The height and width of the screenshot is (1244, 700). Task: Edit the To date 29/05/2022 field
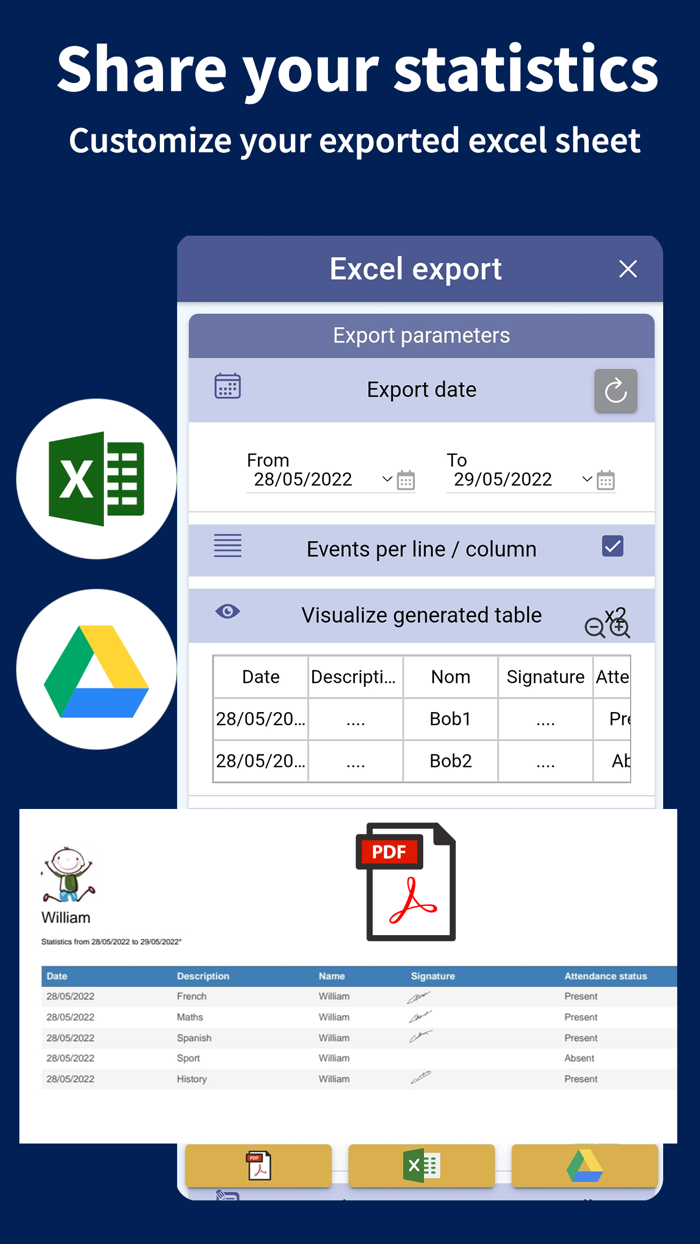click(503, 479)
